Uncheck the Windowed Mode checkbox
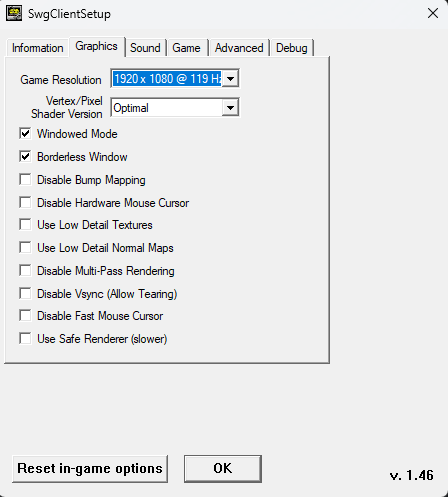Image resolution: width=448 pixels, height=497 pixels. (25, 134)
